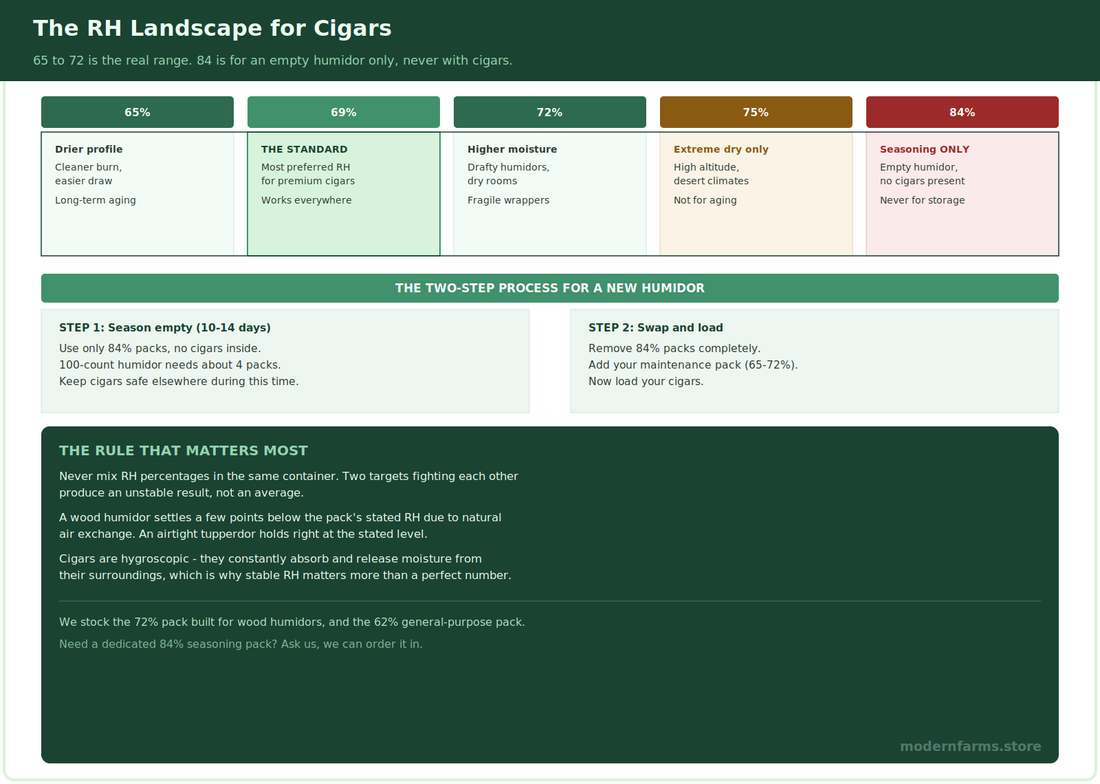Click The RH Landscape for Cigars title

click(x=212, y=28)
